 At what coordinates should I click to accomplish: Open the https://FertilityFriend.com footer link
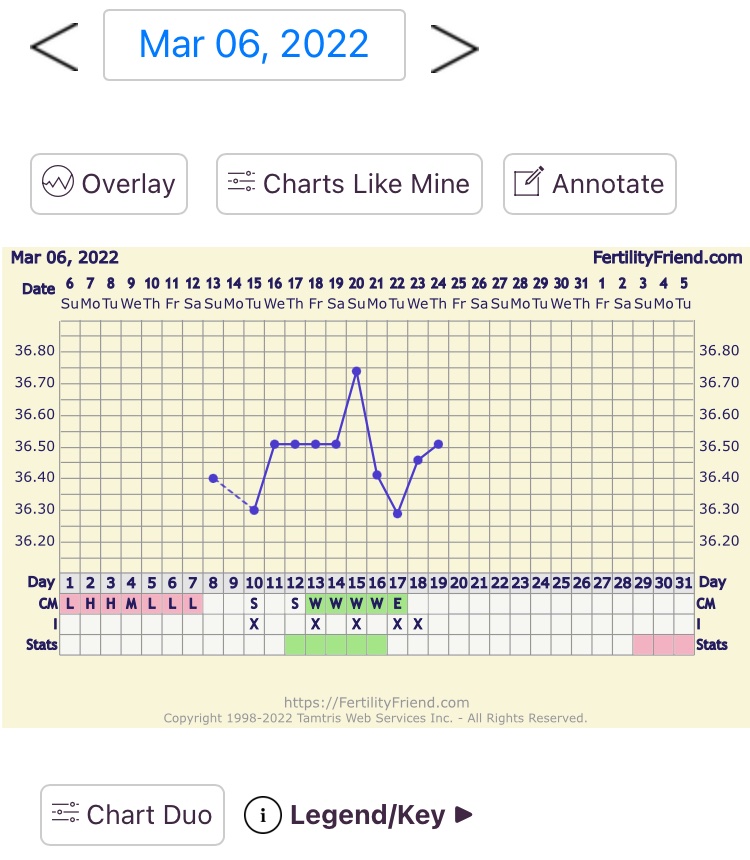click(376, 702)
